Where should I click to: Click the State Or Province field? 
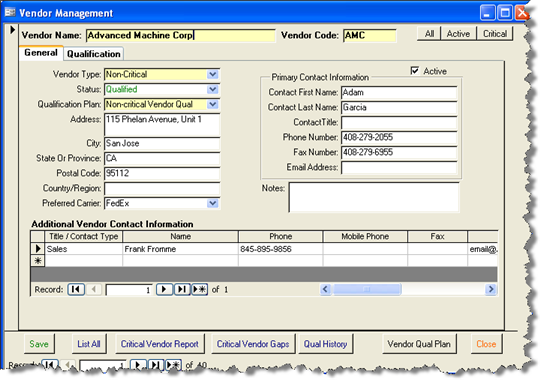tap(162, 158)
